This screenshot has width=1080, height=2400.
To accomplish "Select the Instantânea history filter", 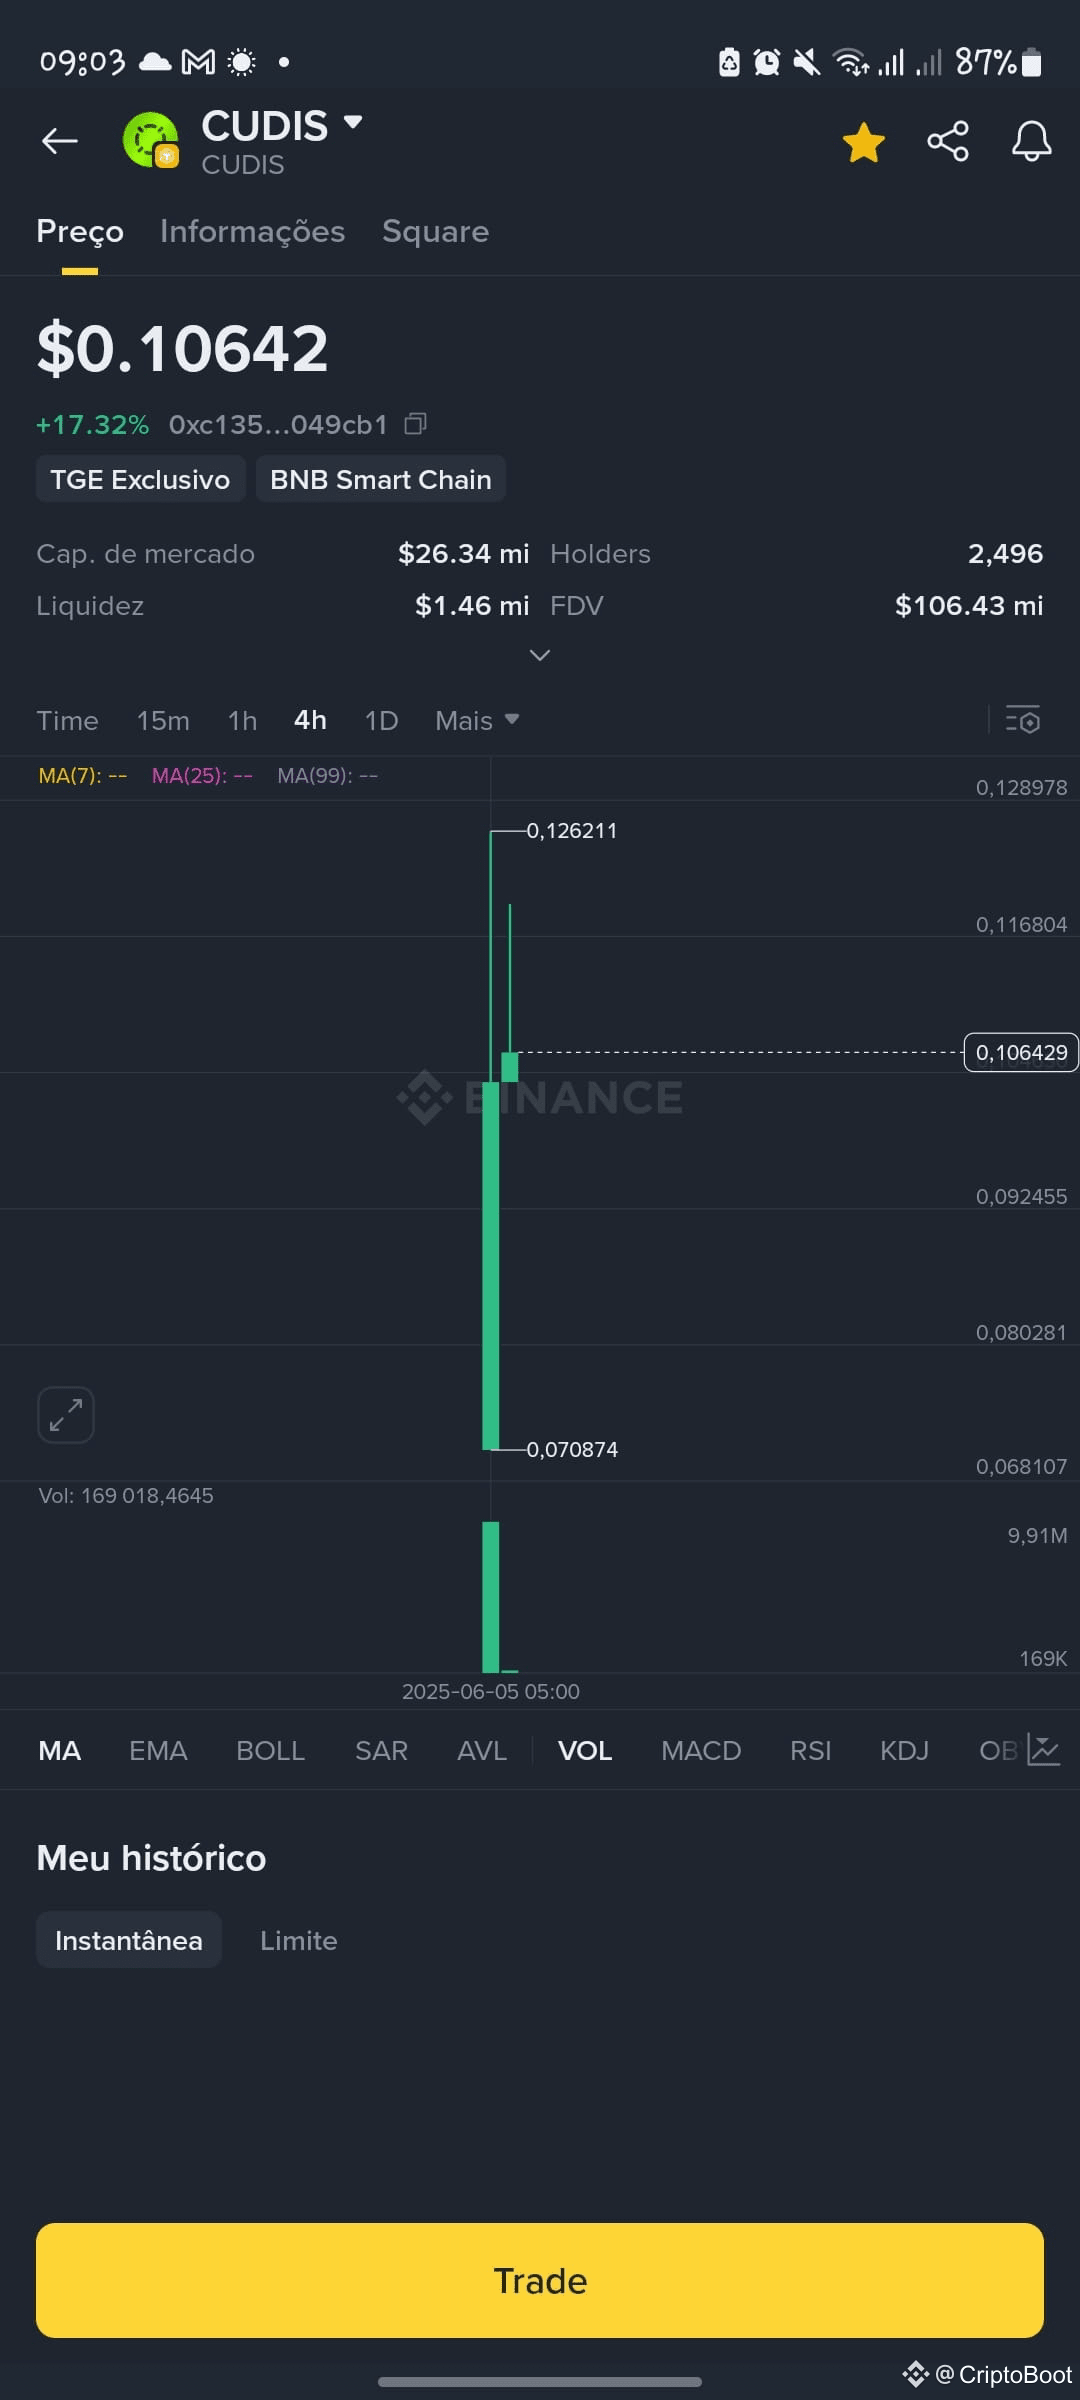I will pyautogui.click(x=129, y=1940).
